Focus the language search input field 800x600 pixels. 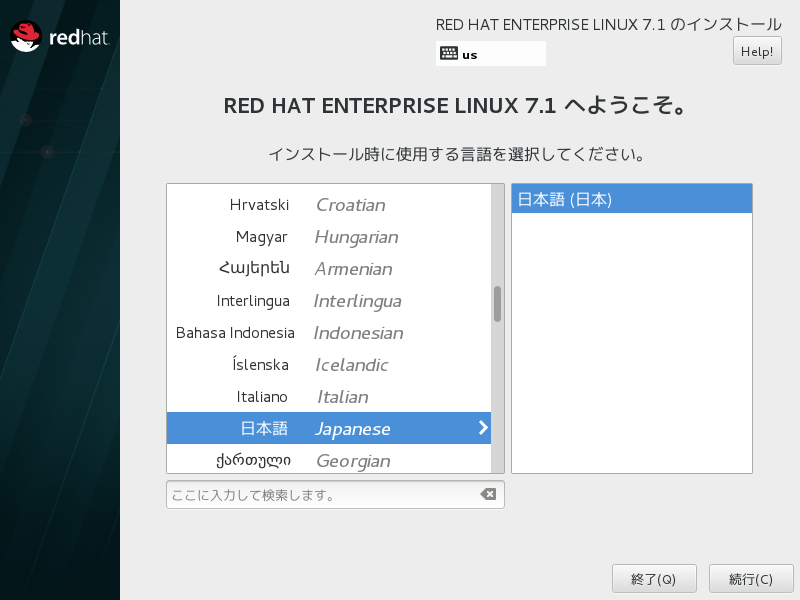335,494
